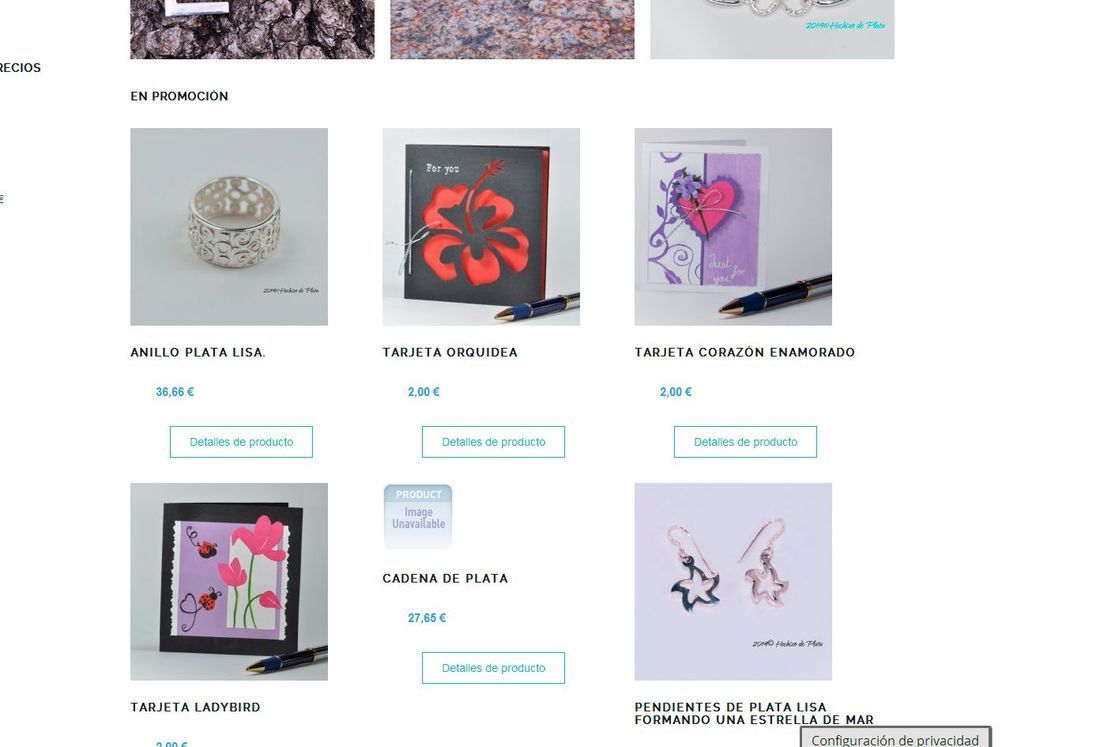Viewport: 1100px width, 747px height.
Task: Click the granite-textured banner image at top
Action: [512, 29]
